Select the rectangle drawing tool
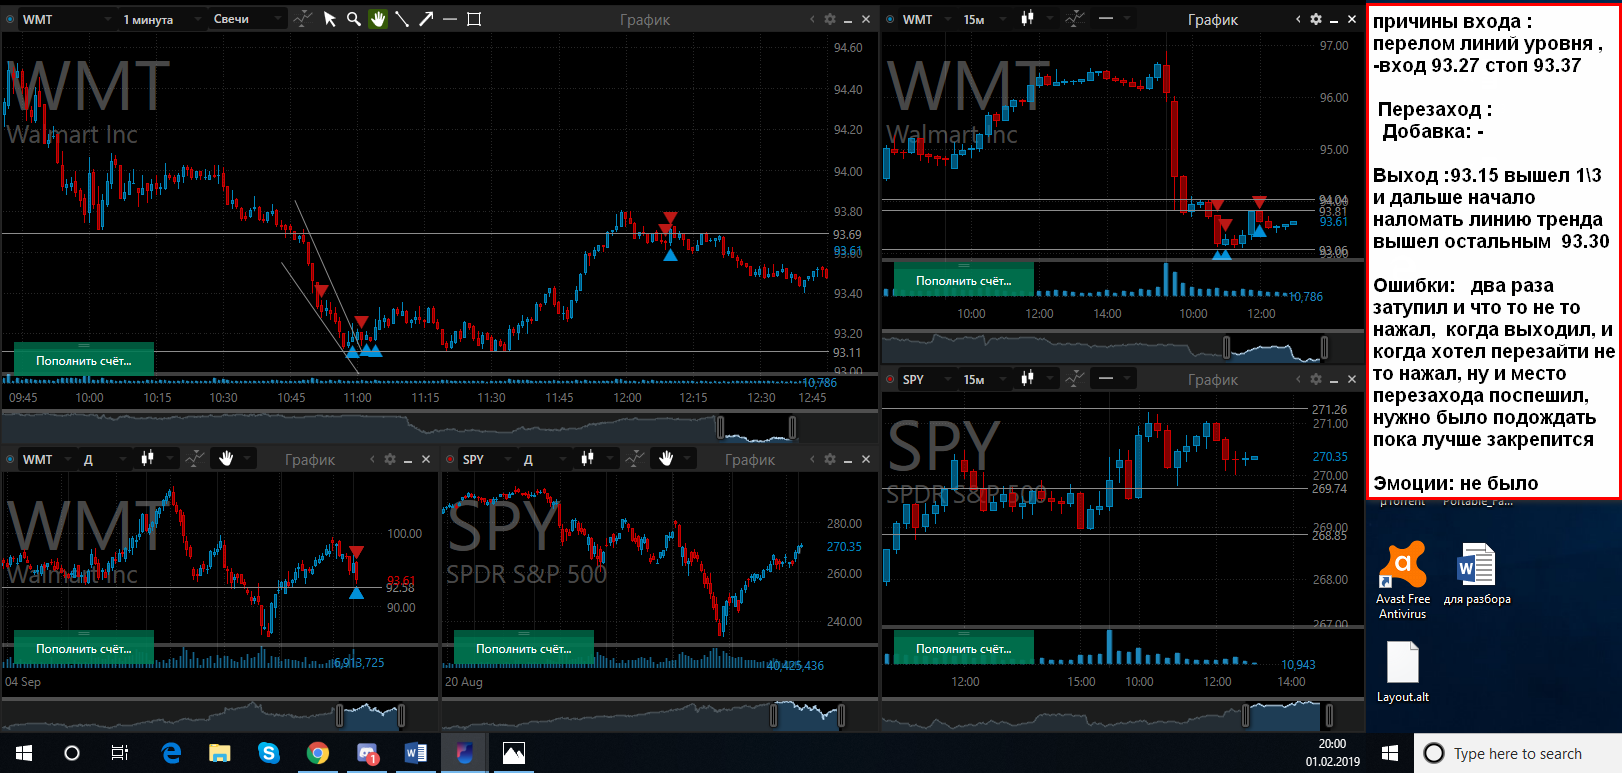1622x773 pixels. [474, 19]
